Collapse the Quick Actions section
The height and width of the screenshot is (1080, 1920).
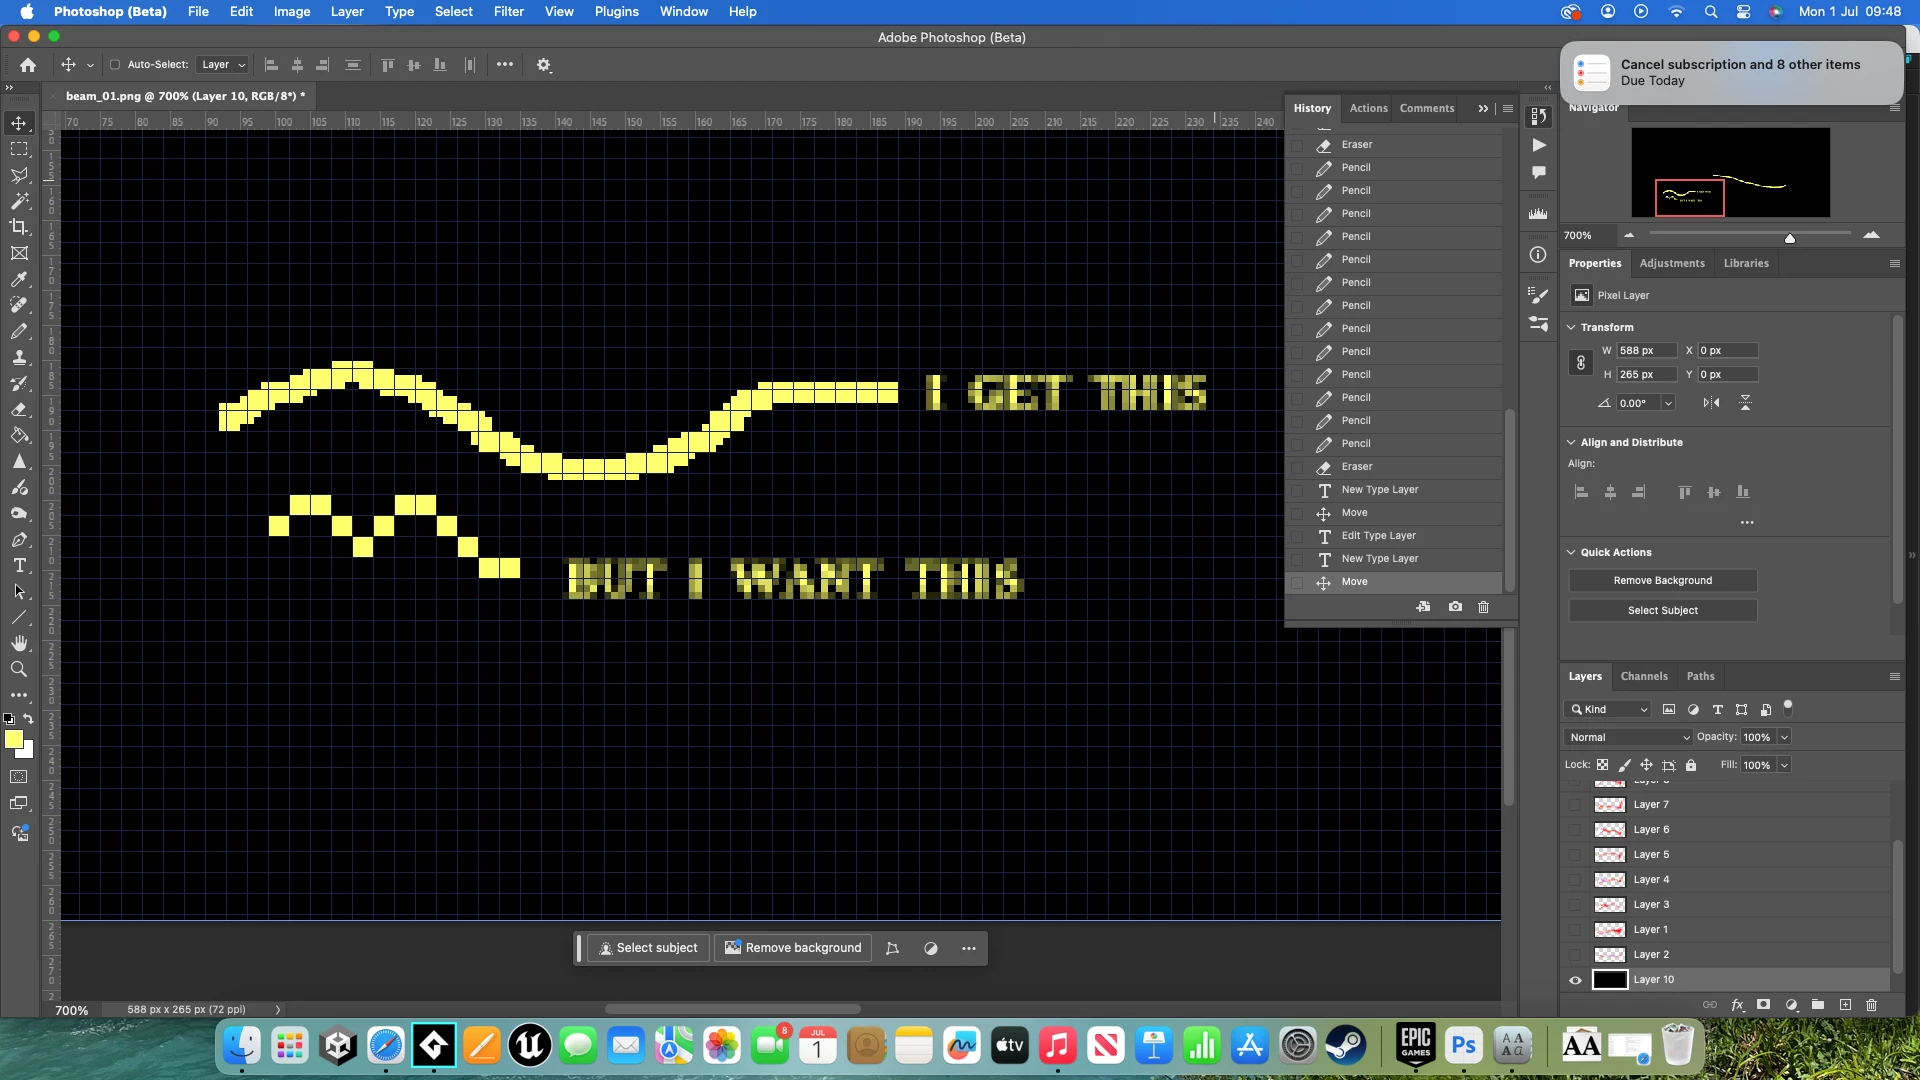click(x=1571, y=552)
